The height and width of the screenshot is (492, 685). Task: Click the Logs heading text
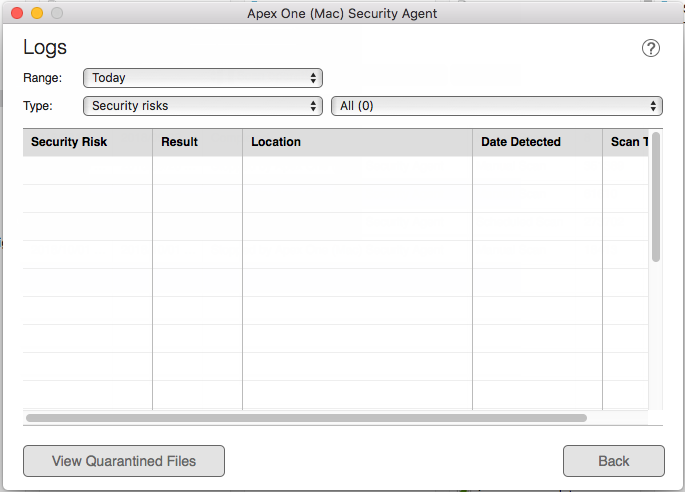coord(45,48)
